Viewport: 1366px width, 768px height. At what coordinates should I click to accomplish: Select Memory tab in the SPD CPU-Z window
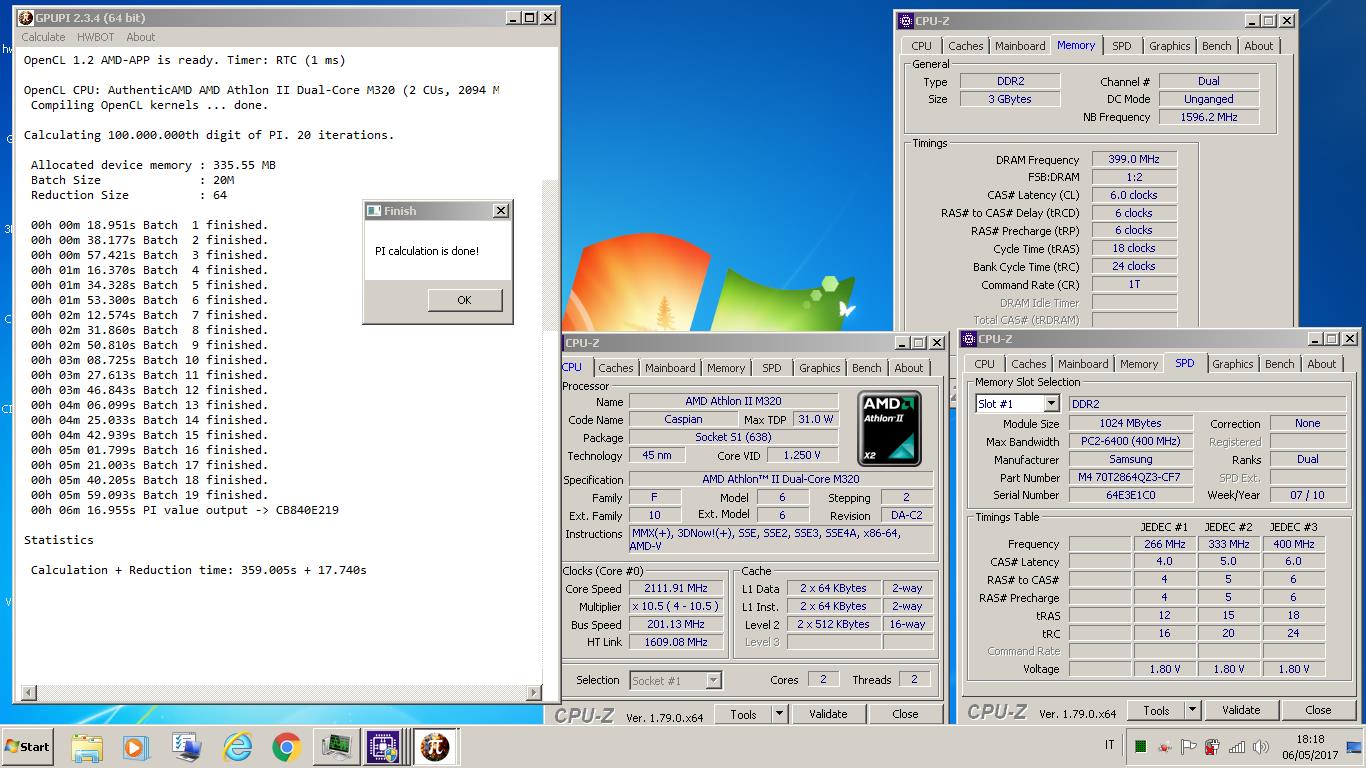(1139, 364)
